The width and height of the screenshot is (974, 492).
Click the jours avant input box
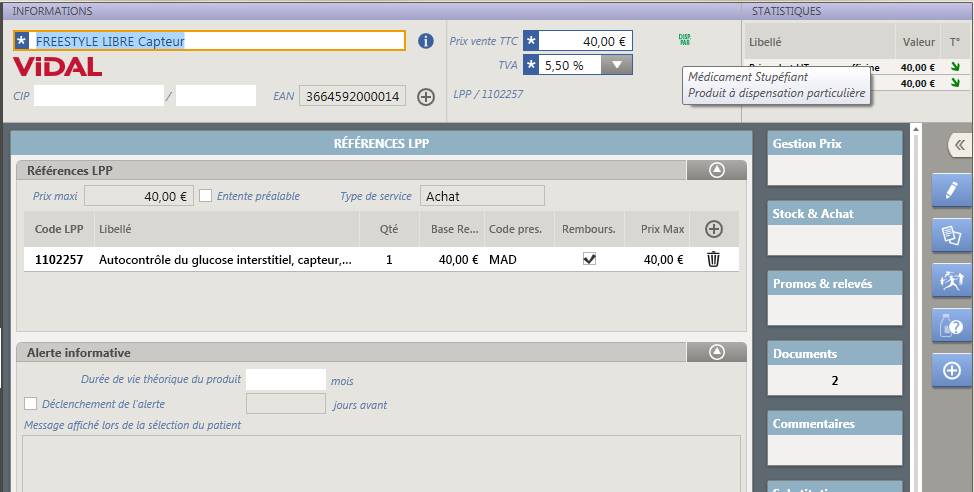coord(286,404)
